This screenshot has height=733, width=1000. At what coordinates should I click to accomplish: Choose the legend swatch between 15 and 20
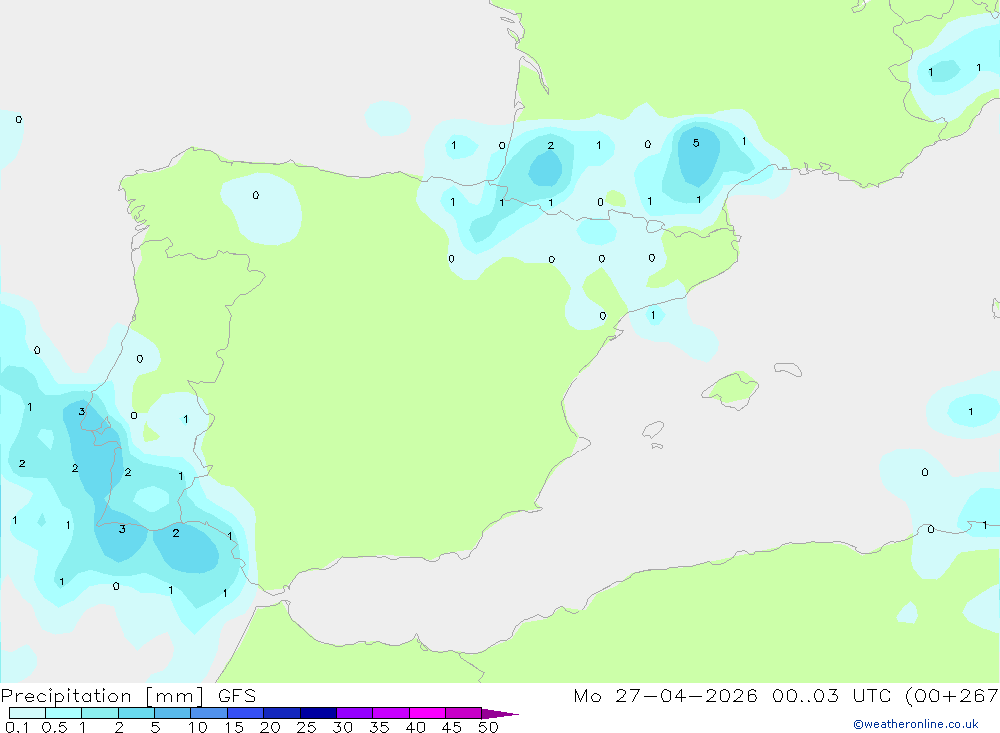click(245, 713)
